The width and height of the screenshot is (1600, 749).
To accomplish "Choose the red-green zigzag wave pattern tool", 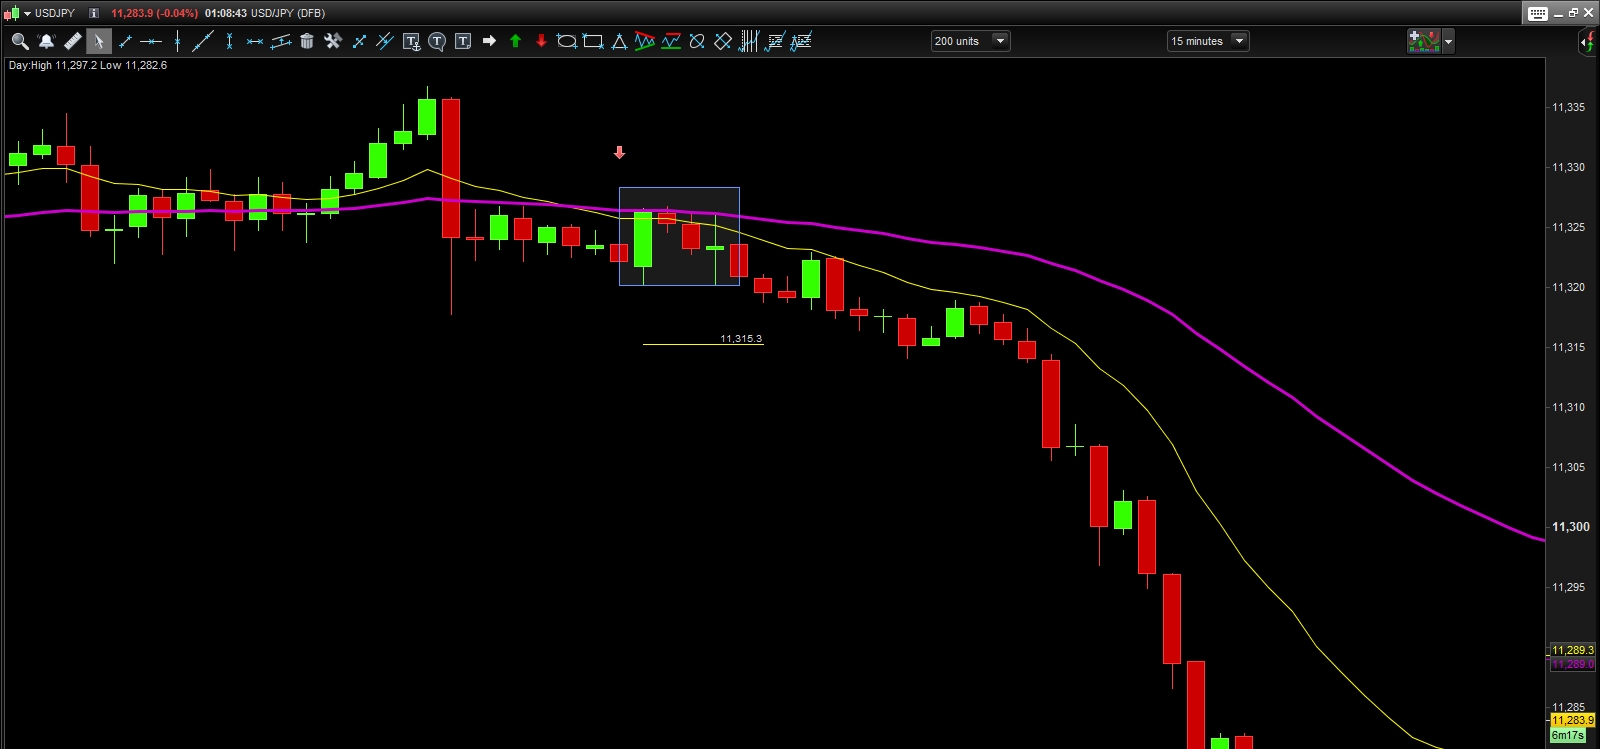I will point(645,41).
